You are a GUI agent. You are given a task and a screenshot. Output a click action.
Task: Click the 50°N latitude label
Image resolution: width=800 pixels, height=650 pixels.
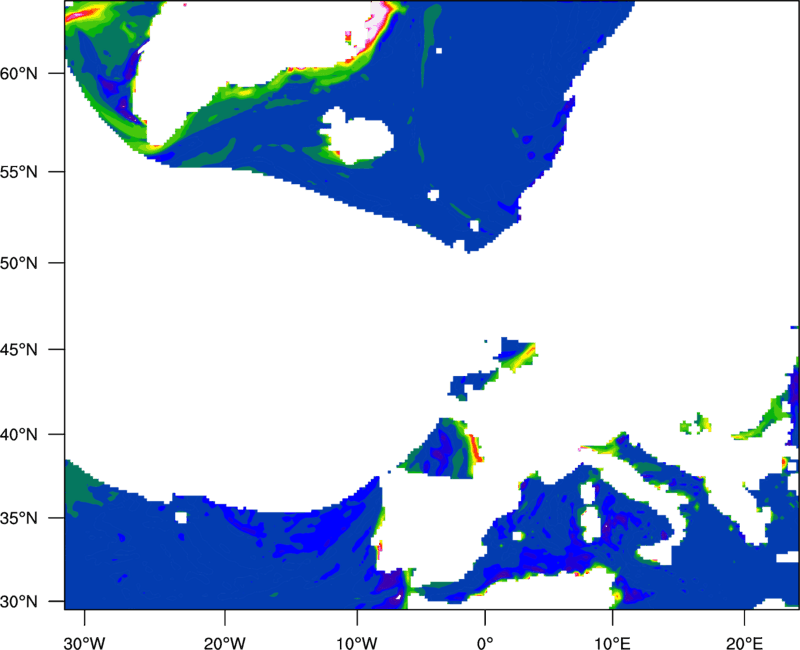(x=19, y=263)
